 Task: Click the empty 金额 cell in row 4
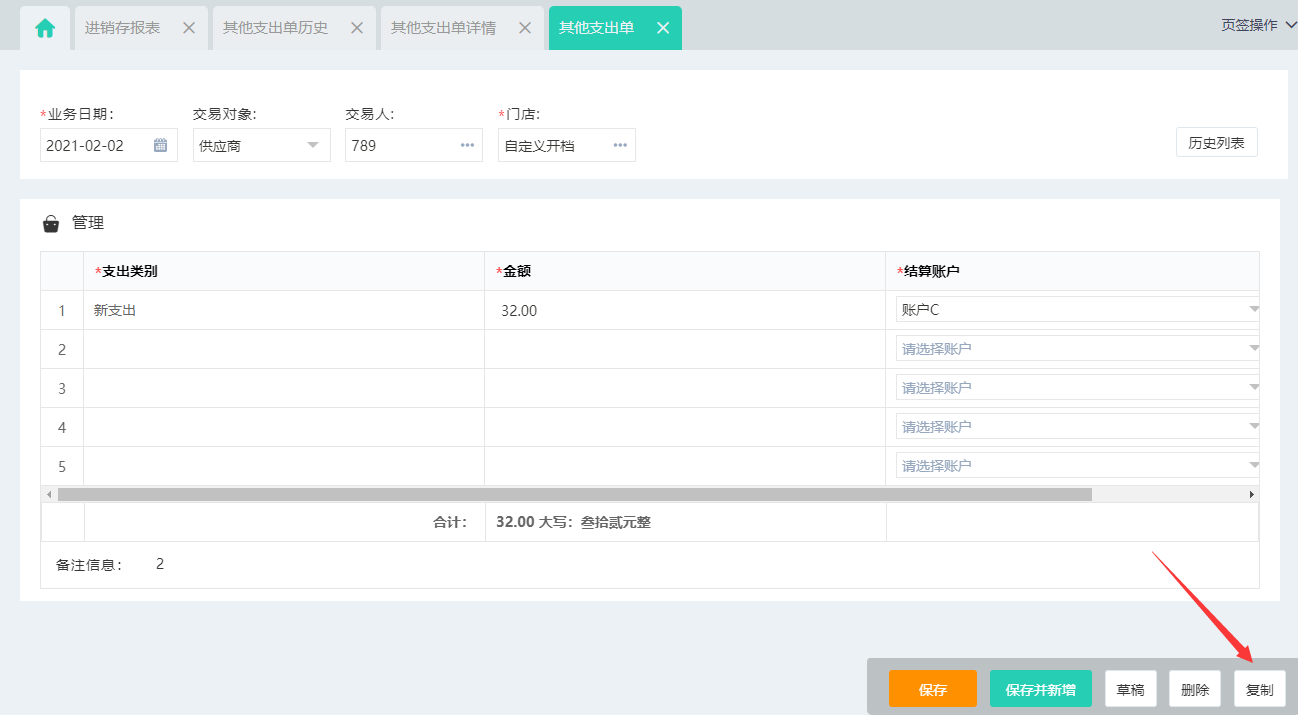point(685,427)
